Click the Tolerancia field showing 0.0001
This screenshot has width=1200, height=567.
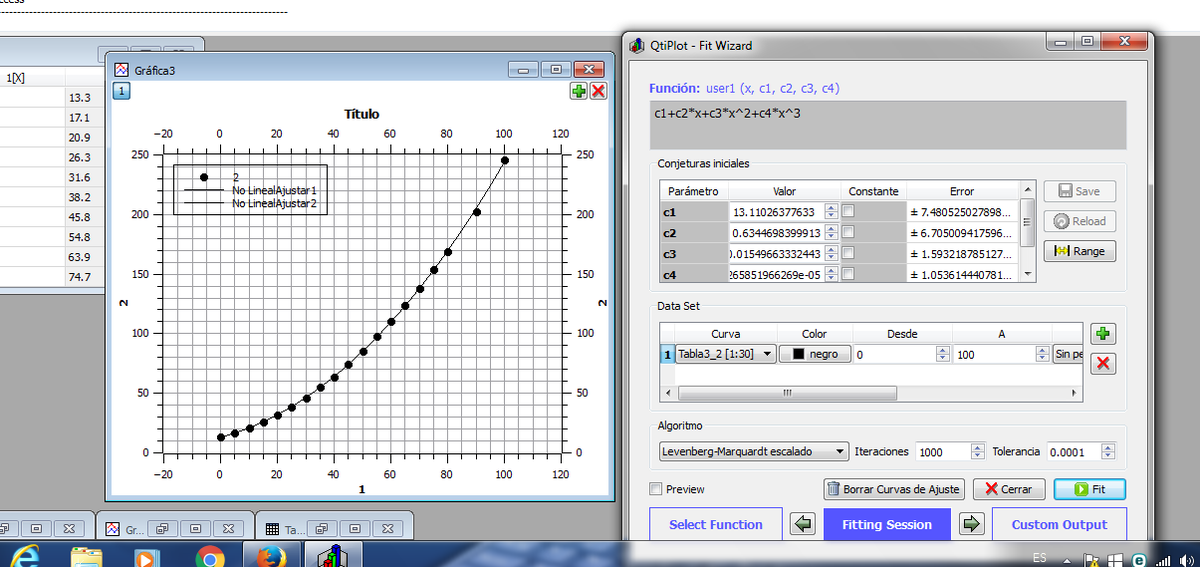point(1074,452)
